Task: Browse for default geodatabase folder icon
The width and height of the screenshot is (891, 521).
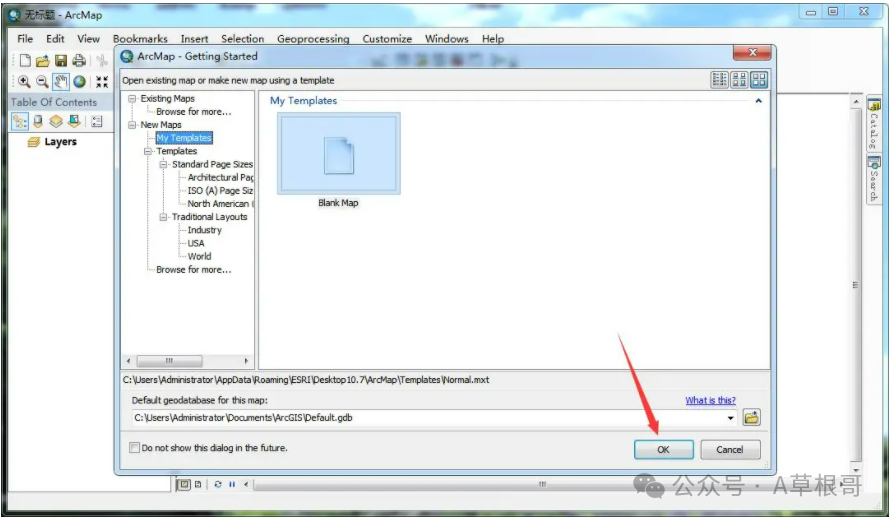Action: pos(751,418)
